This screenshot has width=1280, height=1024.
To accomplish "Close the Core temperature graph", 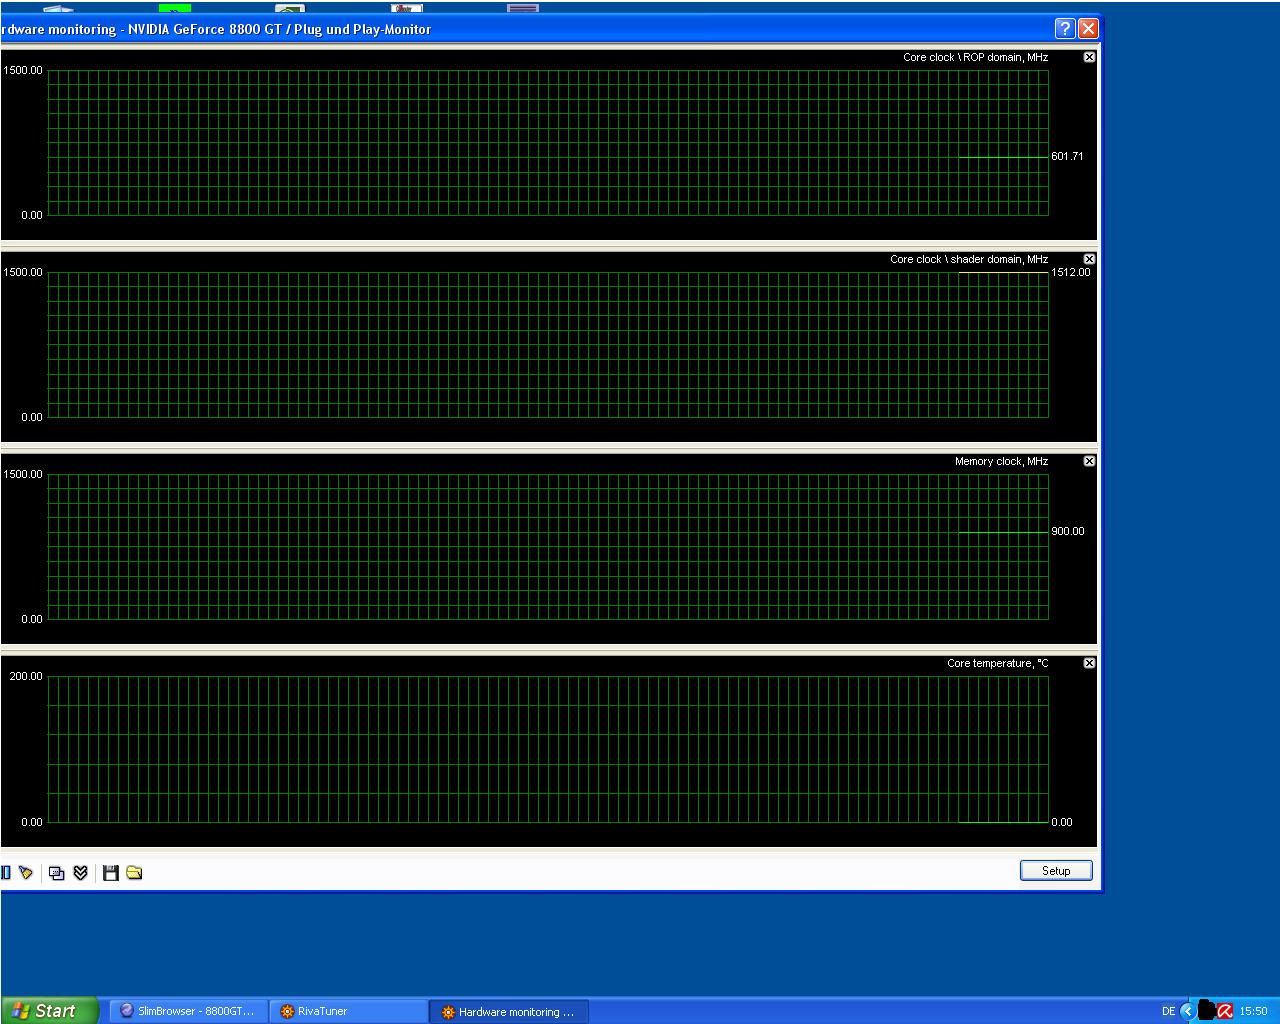I will [x=1090, y=663].
